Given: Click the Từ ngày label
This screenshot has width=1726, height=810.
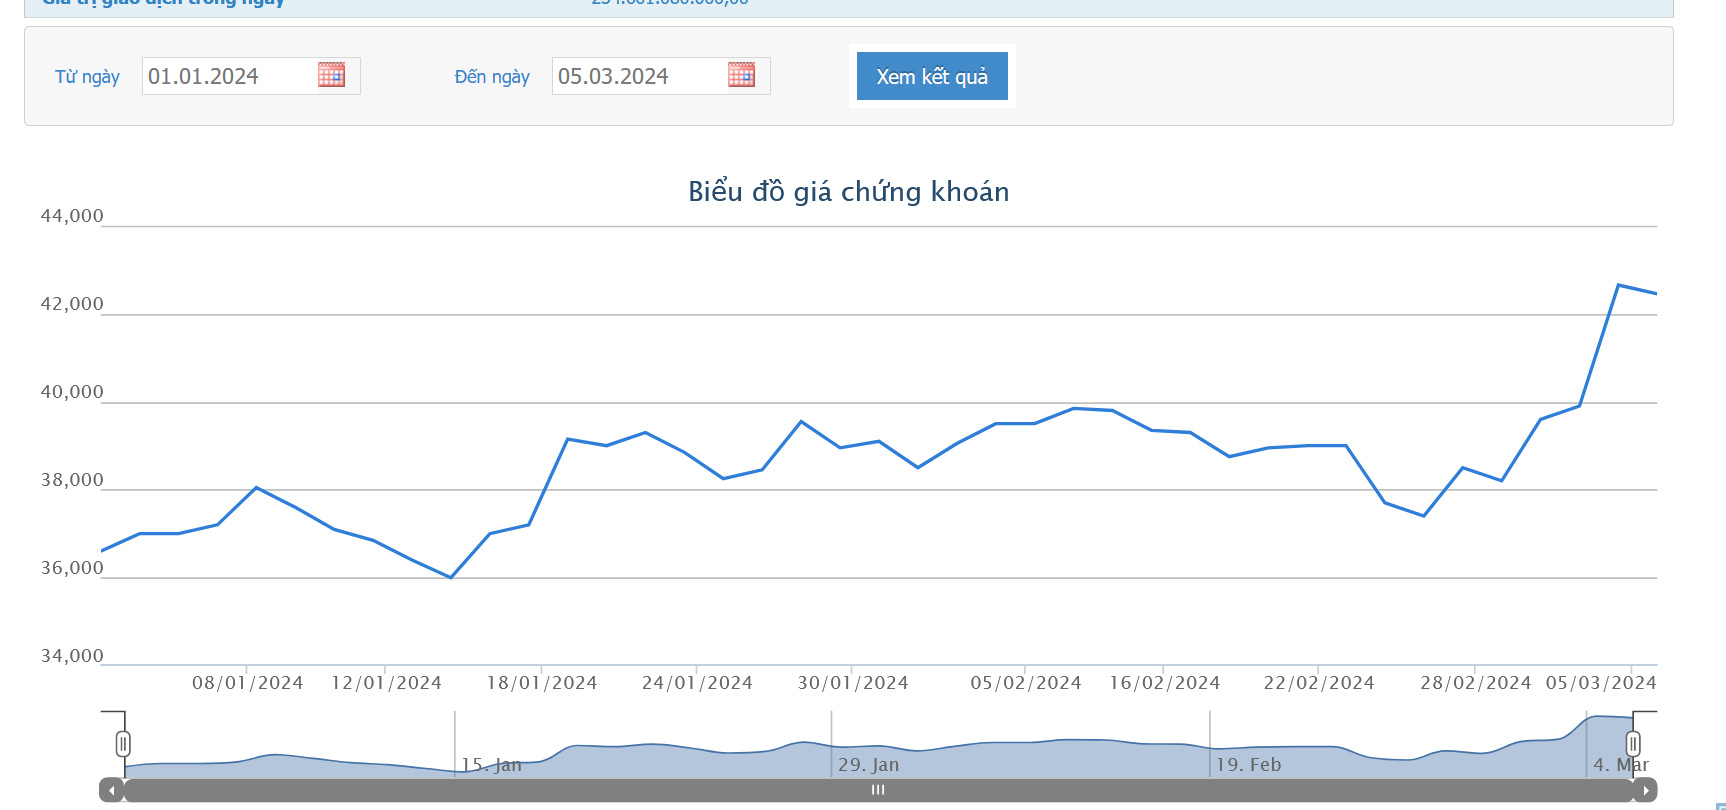Looking at the screenshot, I should click(87, 77).
